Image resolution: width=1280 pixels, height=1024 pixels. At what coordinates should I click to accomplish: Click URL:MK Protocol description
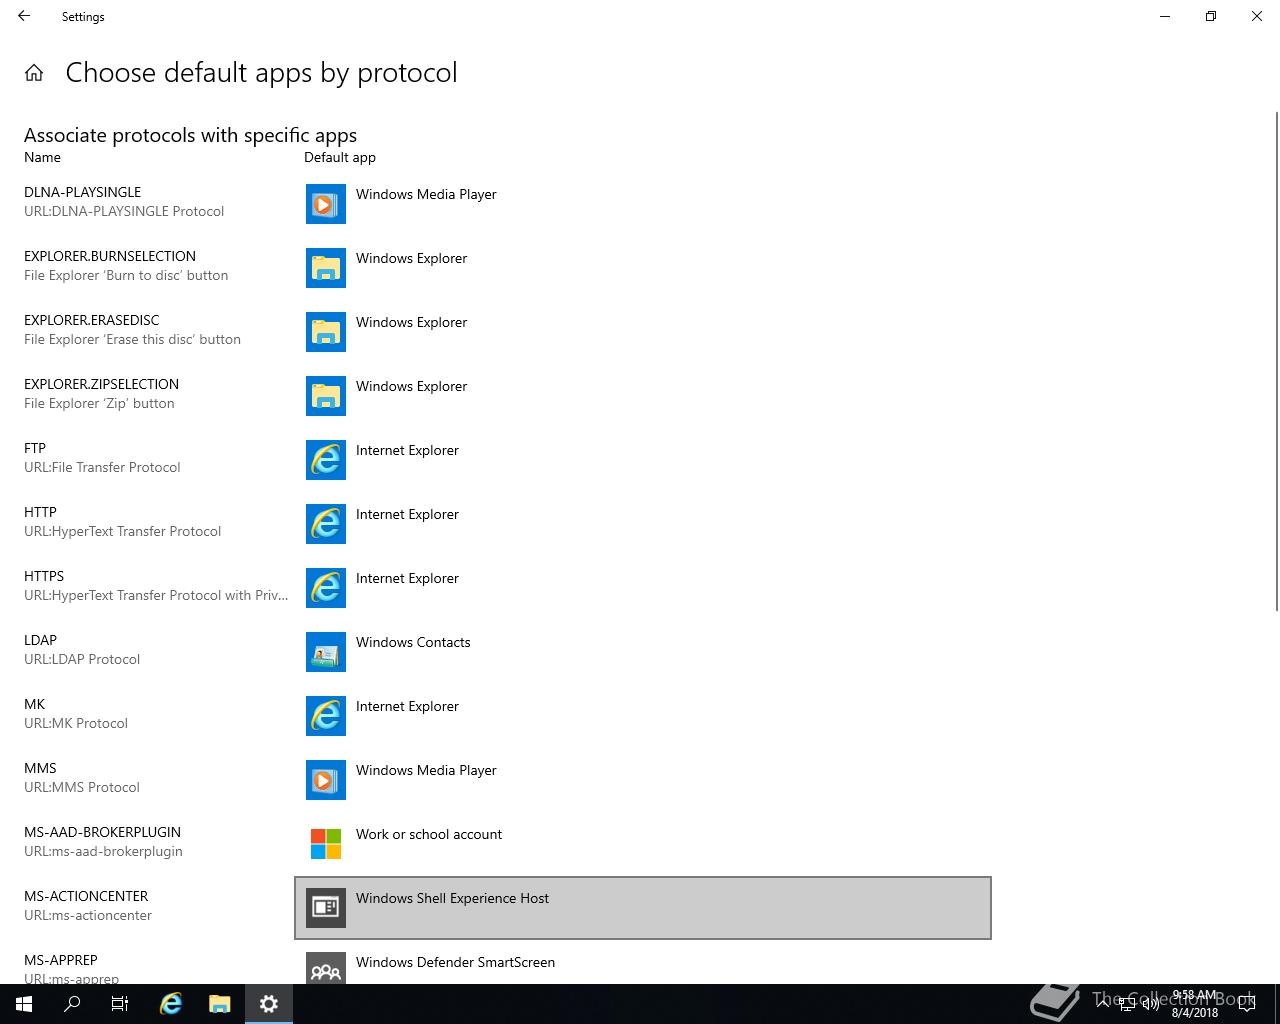pyautogui.click(x=76, y=723)
